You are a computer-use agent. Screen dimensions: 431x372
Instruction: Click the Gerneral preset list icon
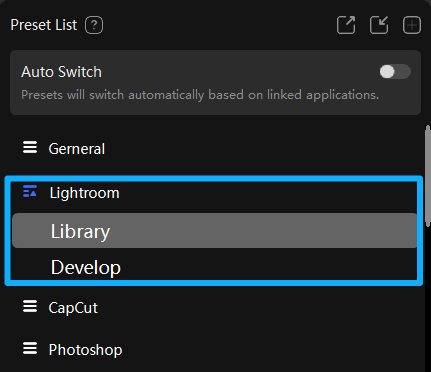(x=30, y=147)
